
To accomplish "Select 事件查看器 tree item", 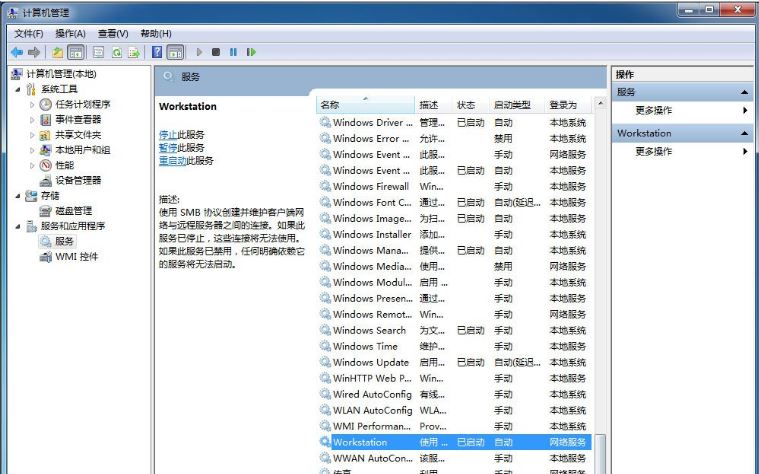I will (x=78, y=119).
